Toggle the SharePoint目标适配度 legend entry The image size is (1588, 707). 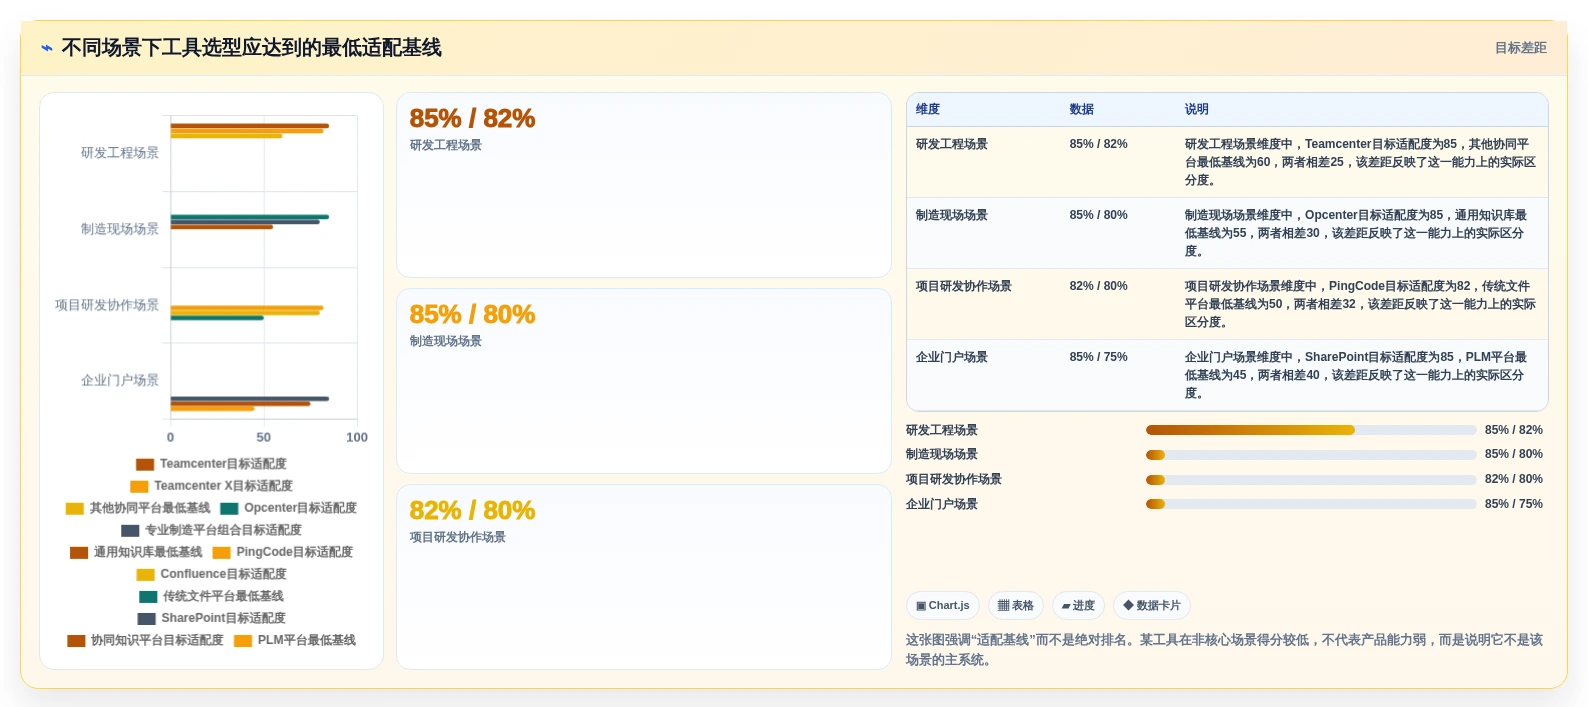pyautogui.click(x=211, y=618)
